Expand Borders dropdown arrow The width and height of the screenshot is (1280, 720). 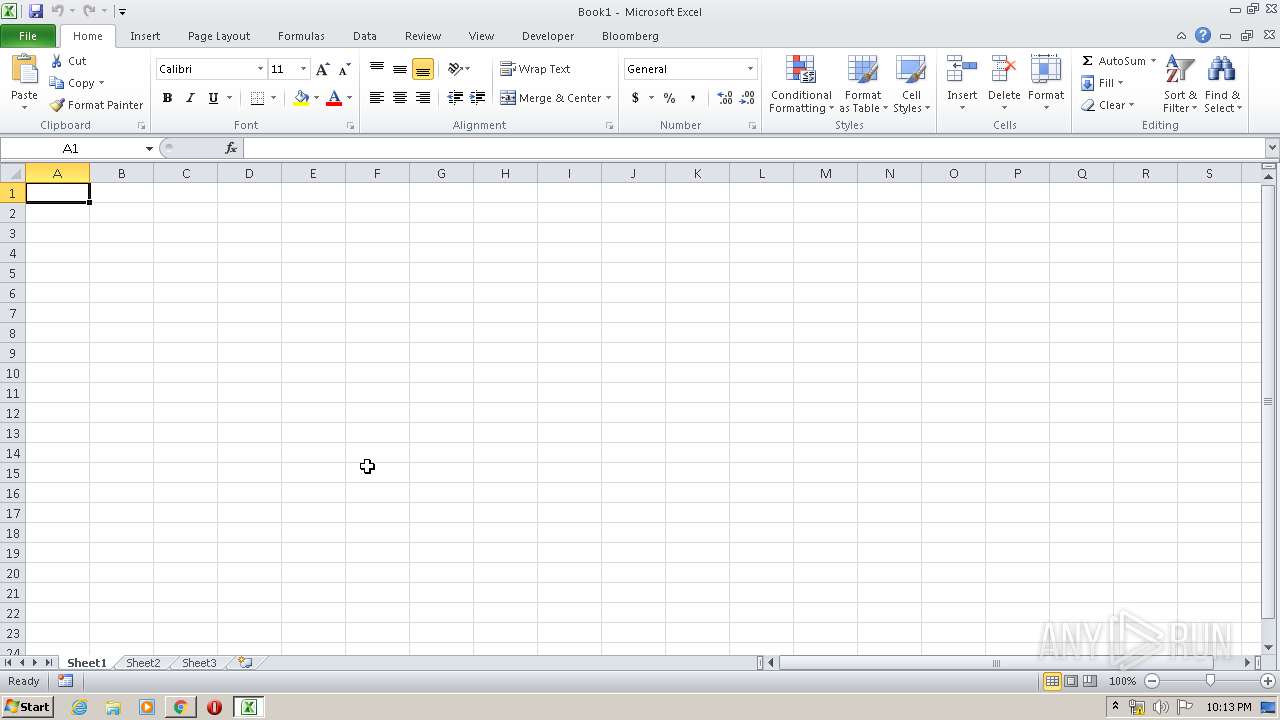tap(273, 98)
